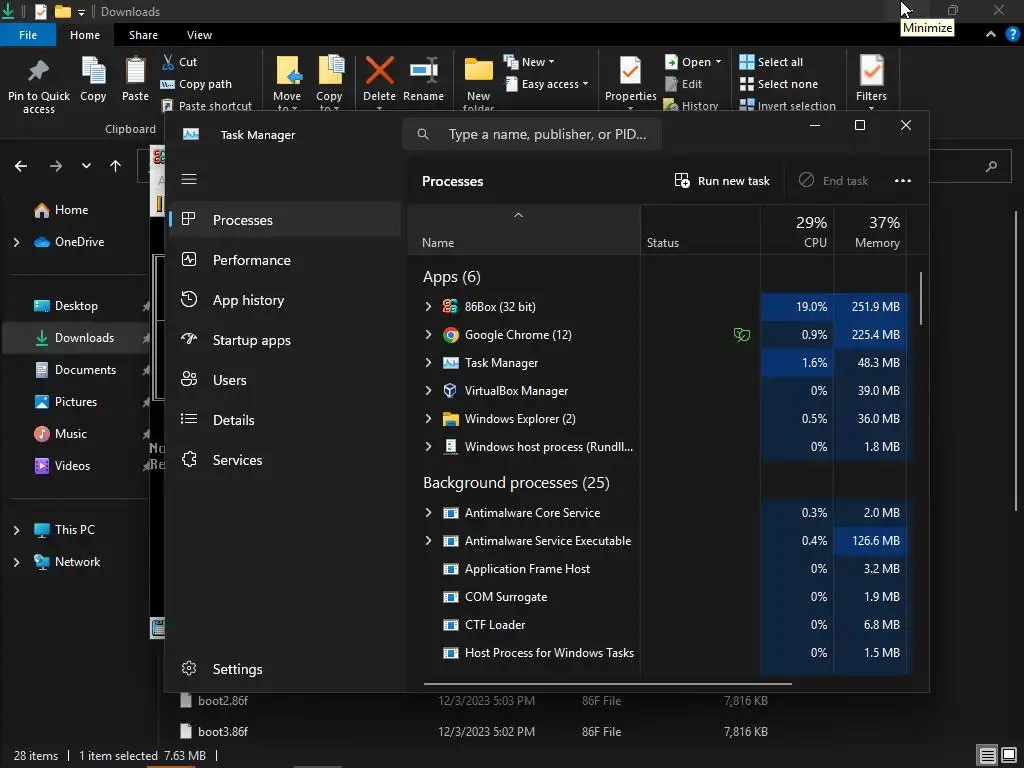Image resolution: width=1024 pixels, height=768 pixels.
Task: Open the Users page
Action: (285, 380)
